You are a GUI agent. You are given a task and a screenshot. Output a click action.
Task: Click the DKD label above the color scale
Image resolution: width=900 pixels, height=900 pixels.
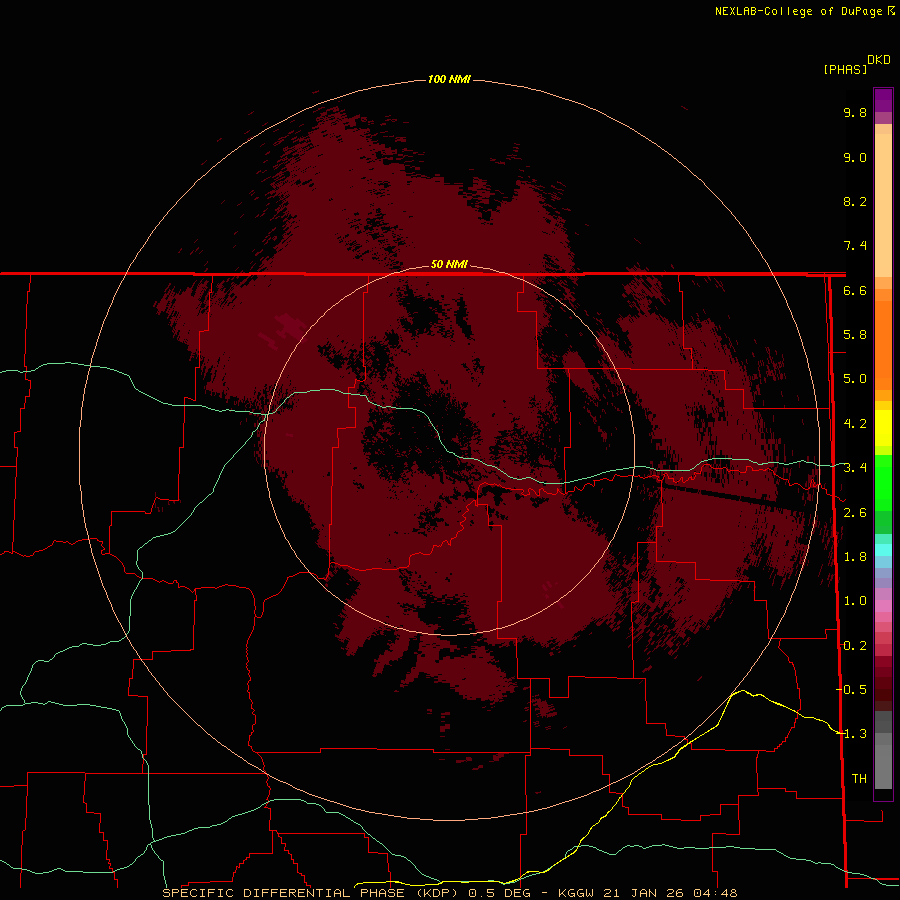click(879, 59)
